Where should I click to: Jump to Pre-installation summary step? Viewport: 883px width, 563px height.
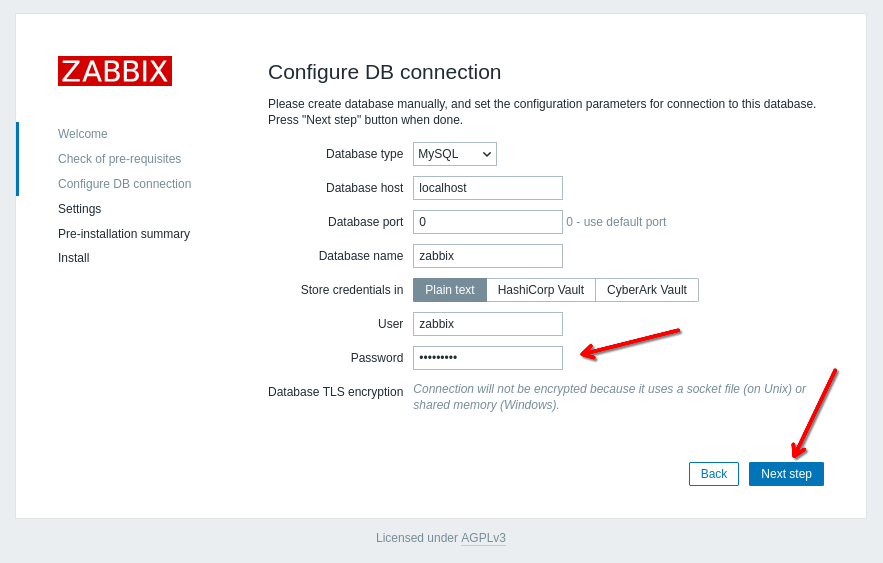123,234
